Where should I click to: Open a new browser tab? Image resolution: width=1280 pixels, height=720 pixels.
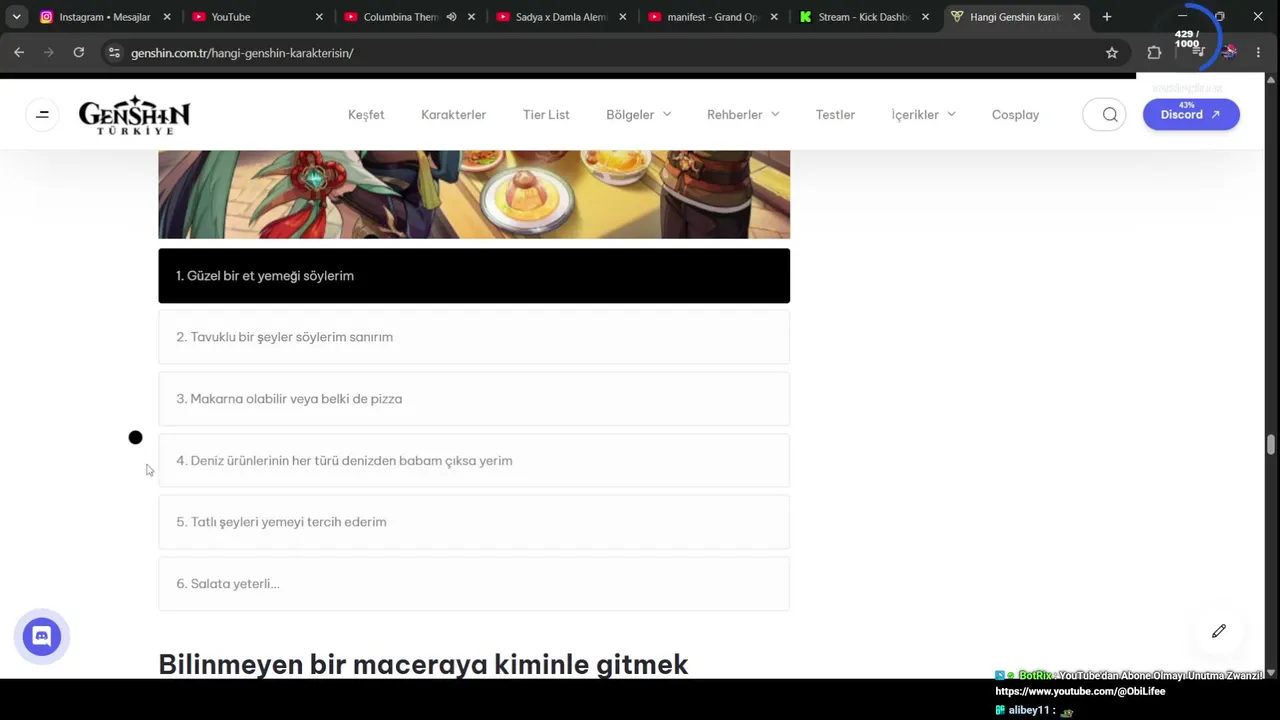click(x=1107, y=17)
